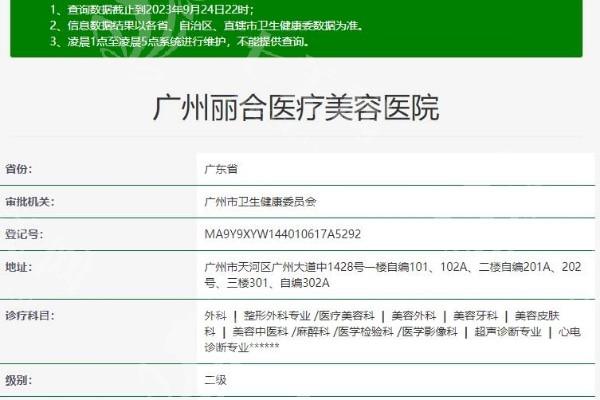The height and width of the screenshot is (400, 600).
Task: Click notice line about 卫生健康委数据为准
Action: point(207,25)
